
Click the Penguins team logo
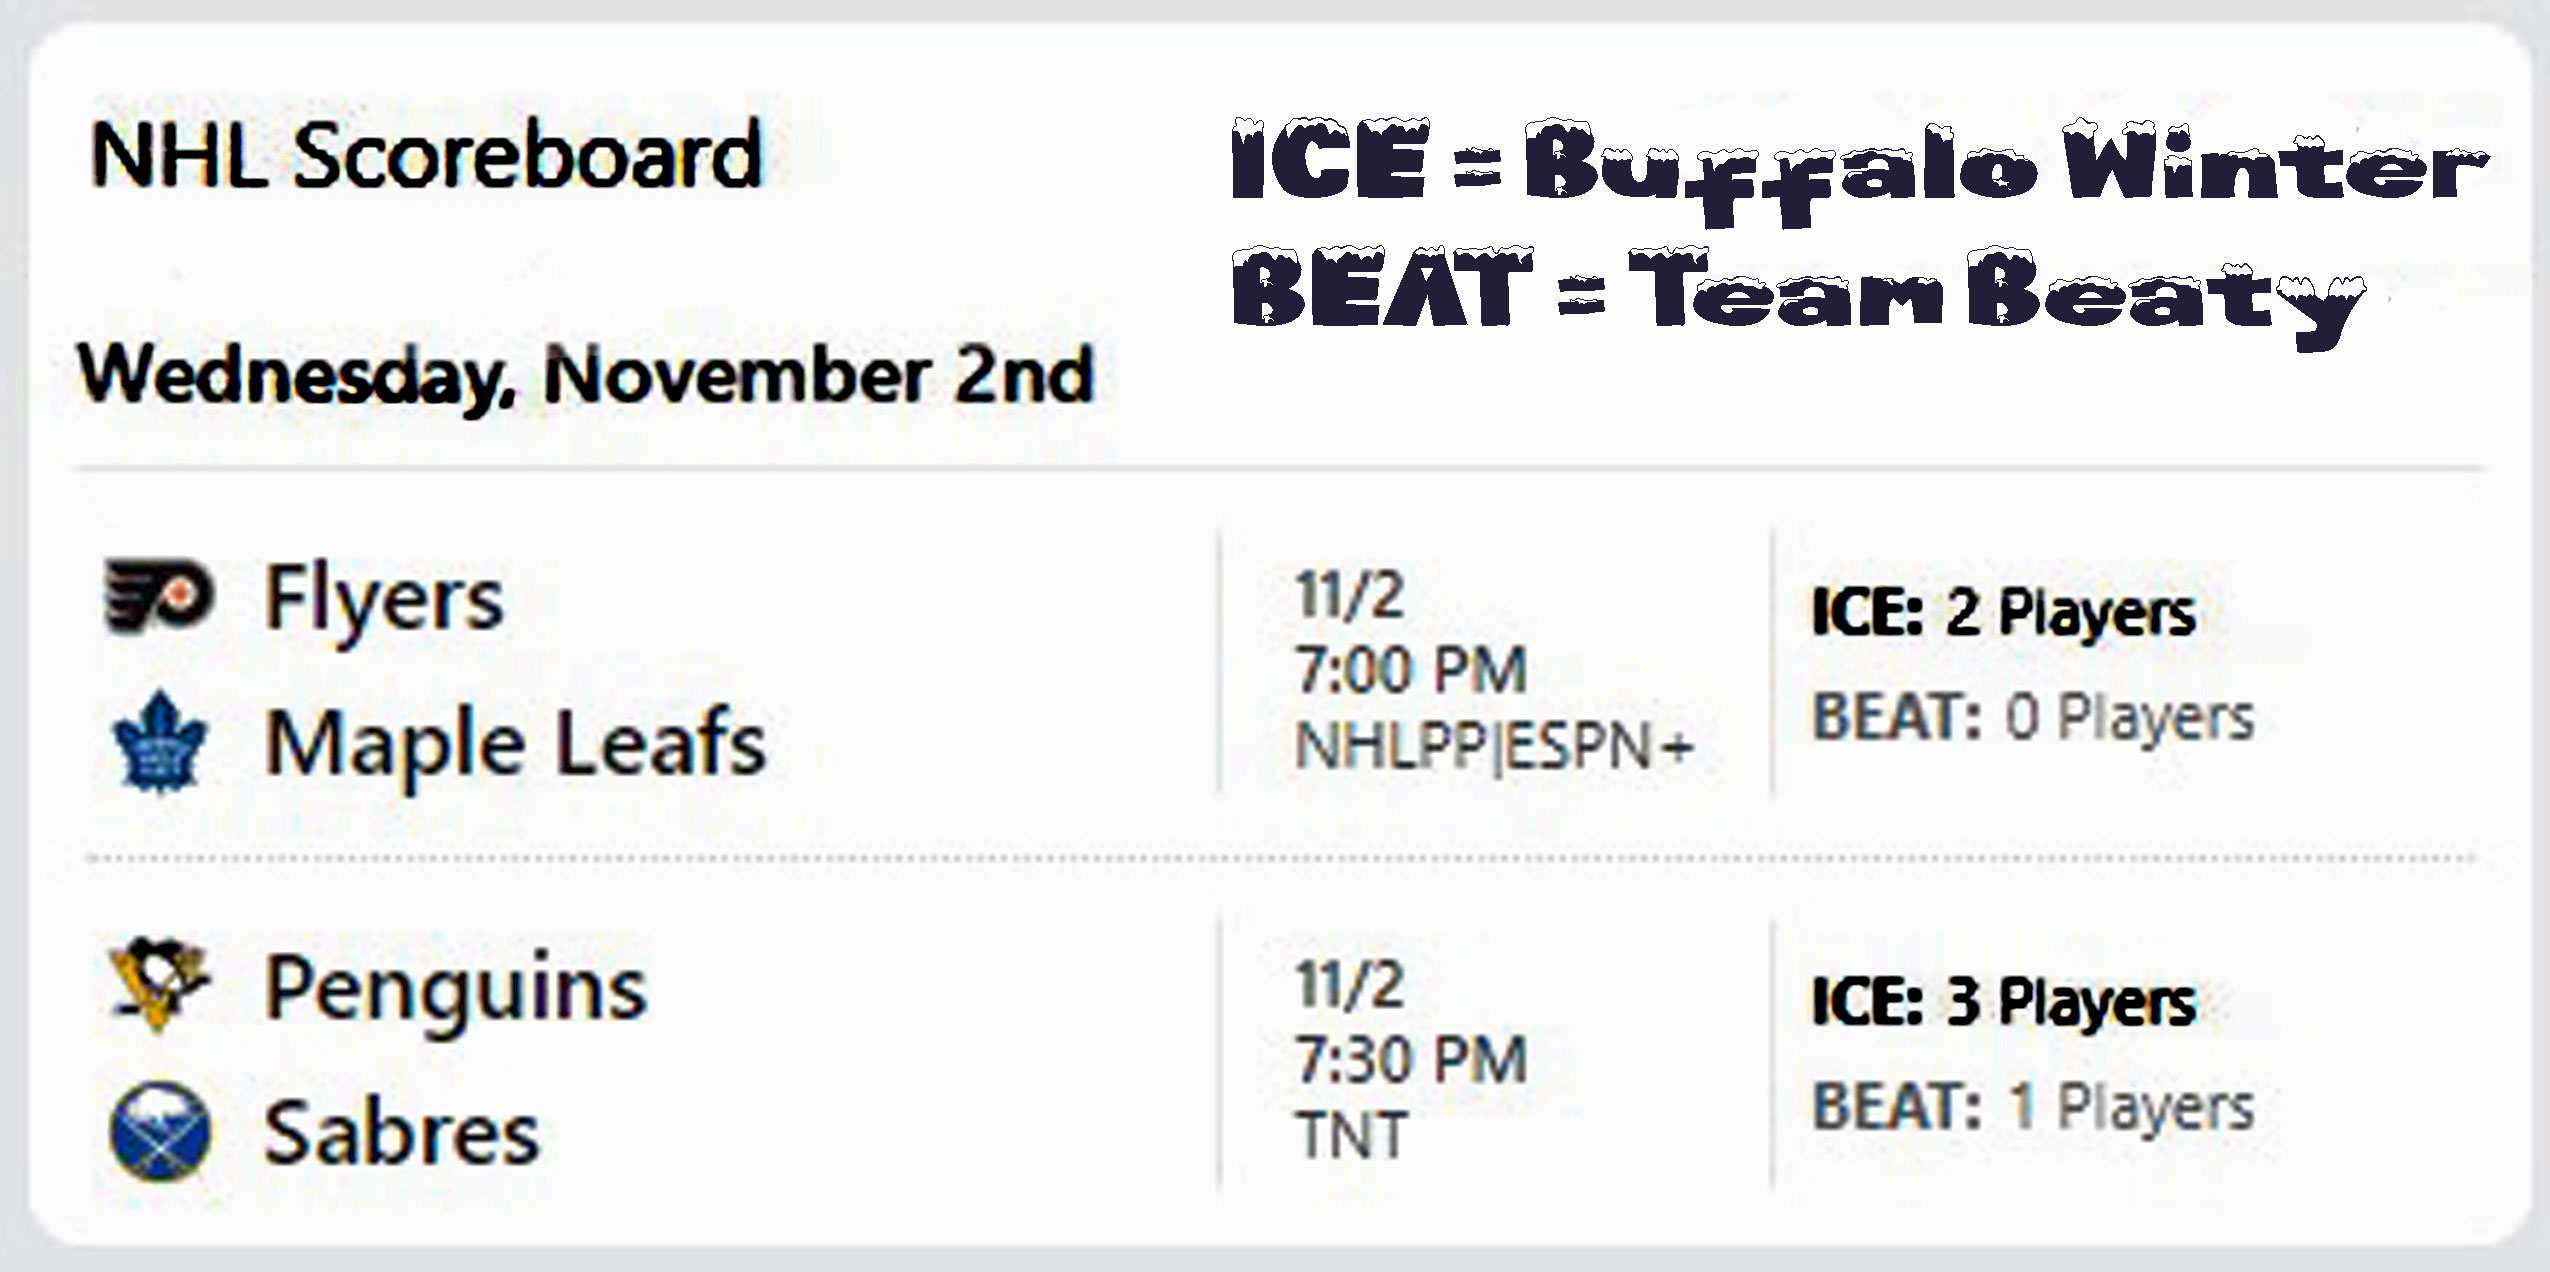point(160,985)
